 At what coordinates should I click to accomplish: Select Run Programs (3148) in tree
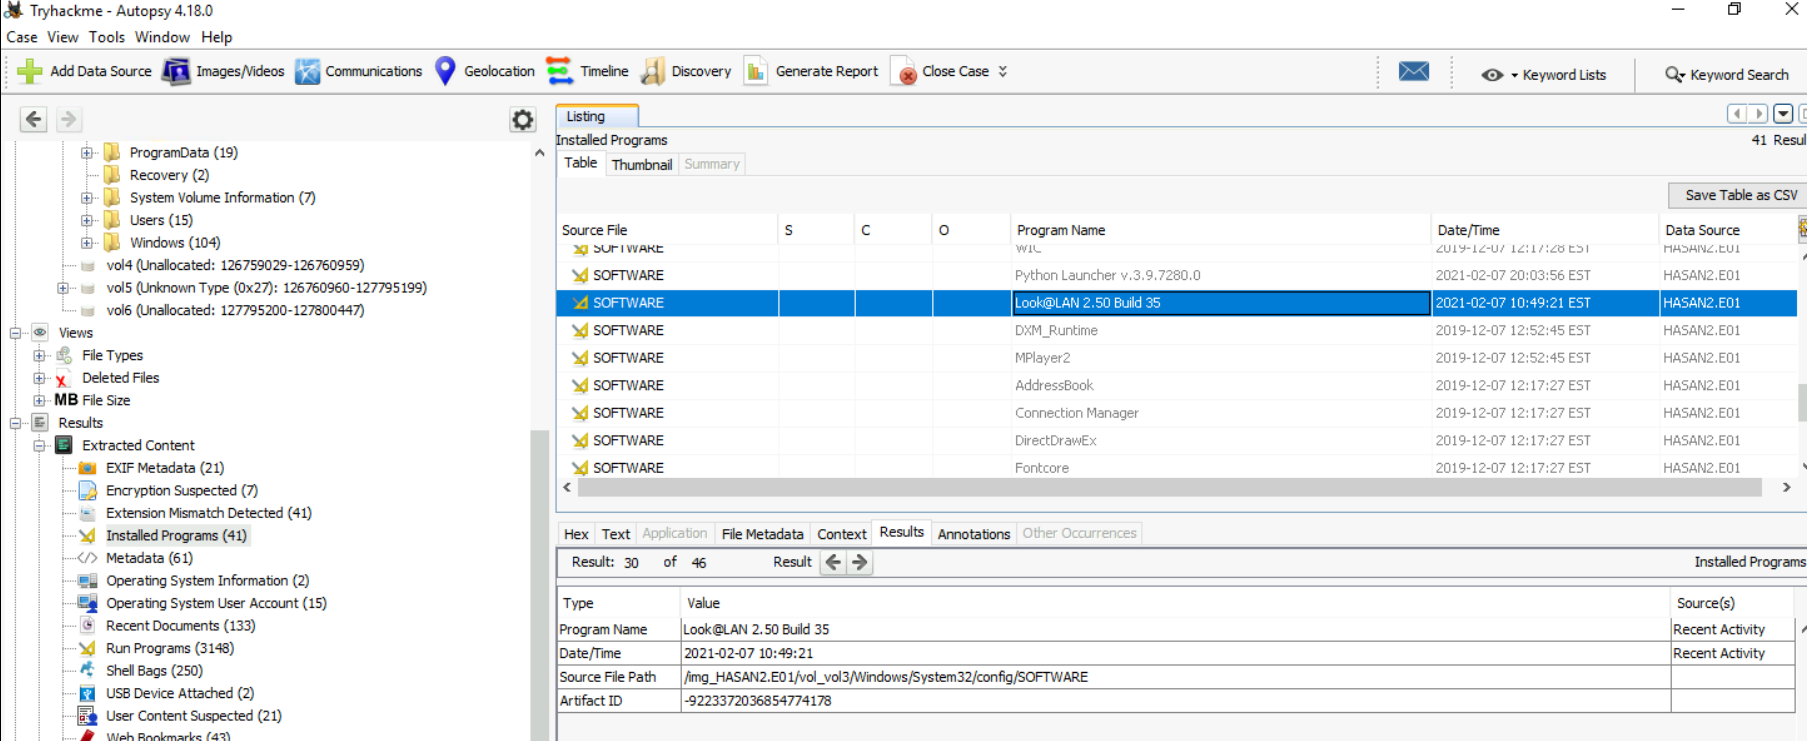[169, 648]
